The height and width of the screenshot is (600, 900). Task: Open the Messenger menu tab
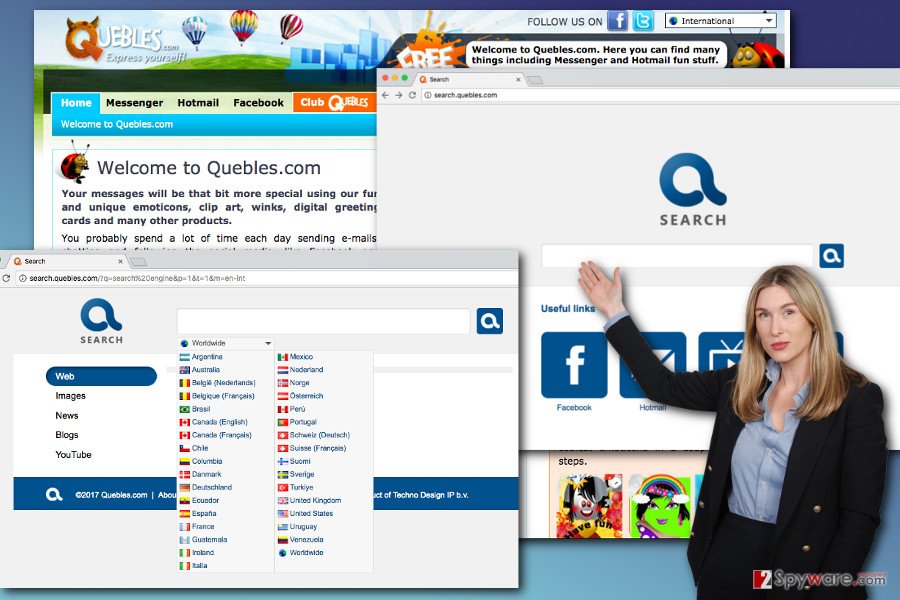coord(134,103)
